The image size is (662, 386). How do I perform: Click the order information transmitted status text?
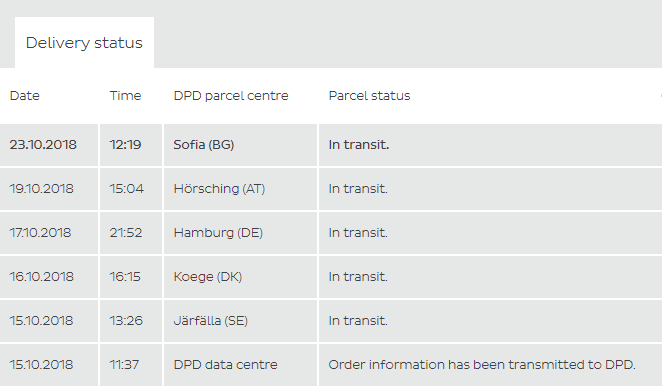[482, 365]
